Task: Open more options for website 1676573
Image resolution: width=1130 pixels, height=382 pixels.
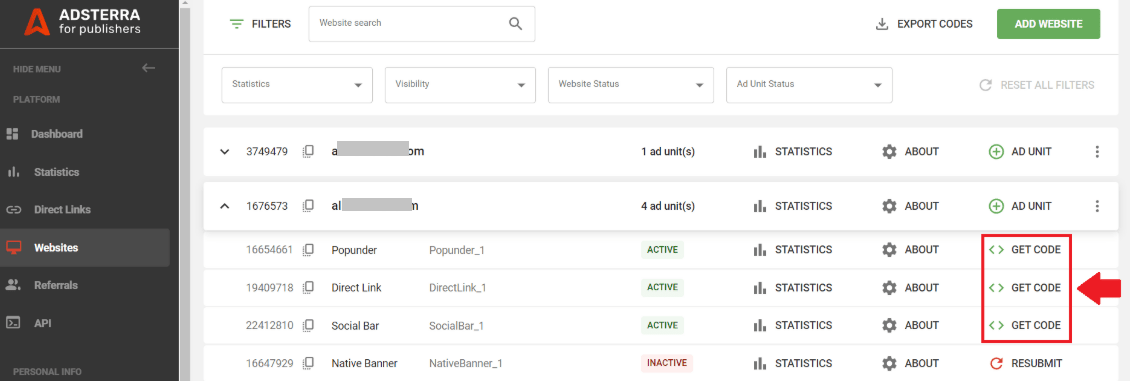Action: [x=1097, y=206]
